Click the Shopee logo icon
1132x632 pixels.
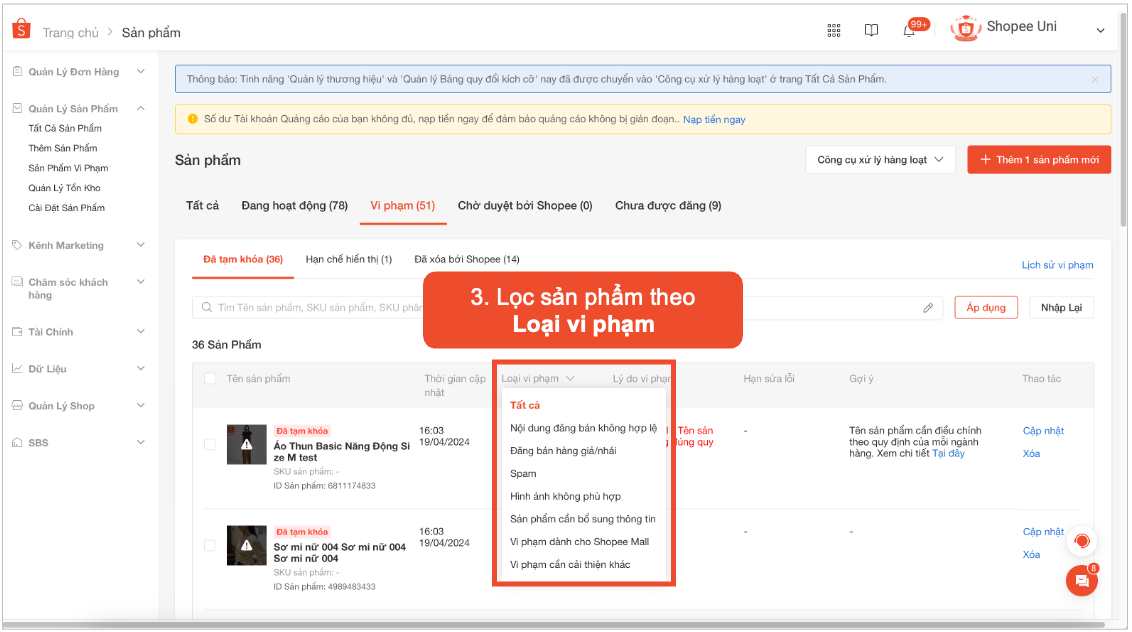21,29
